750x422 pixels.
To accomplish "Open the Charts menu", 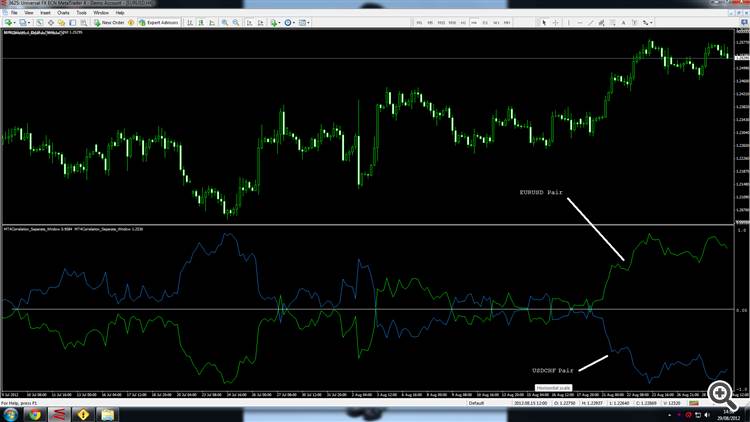I will click(63, 12).
